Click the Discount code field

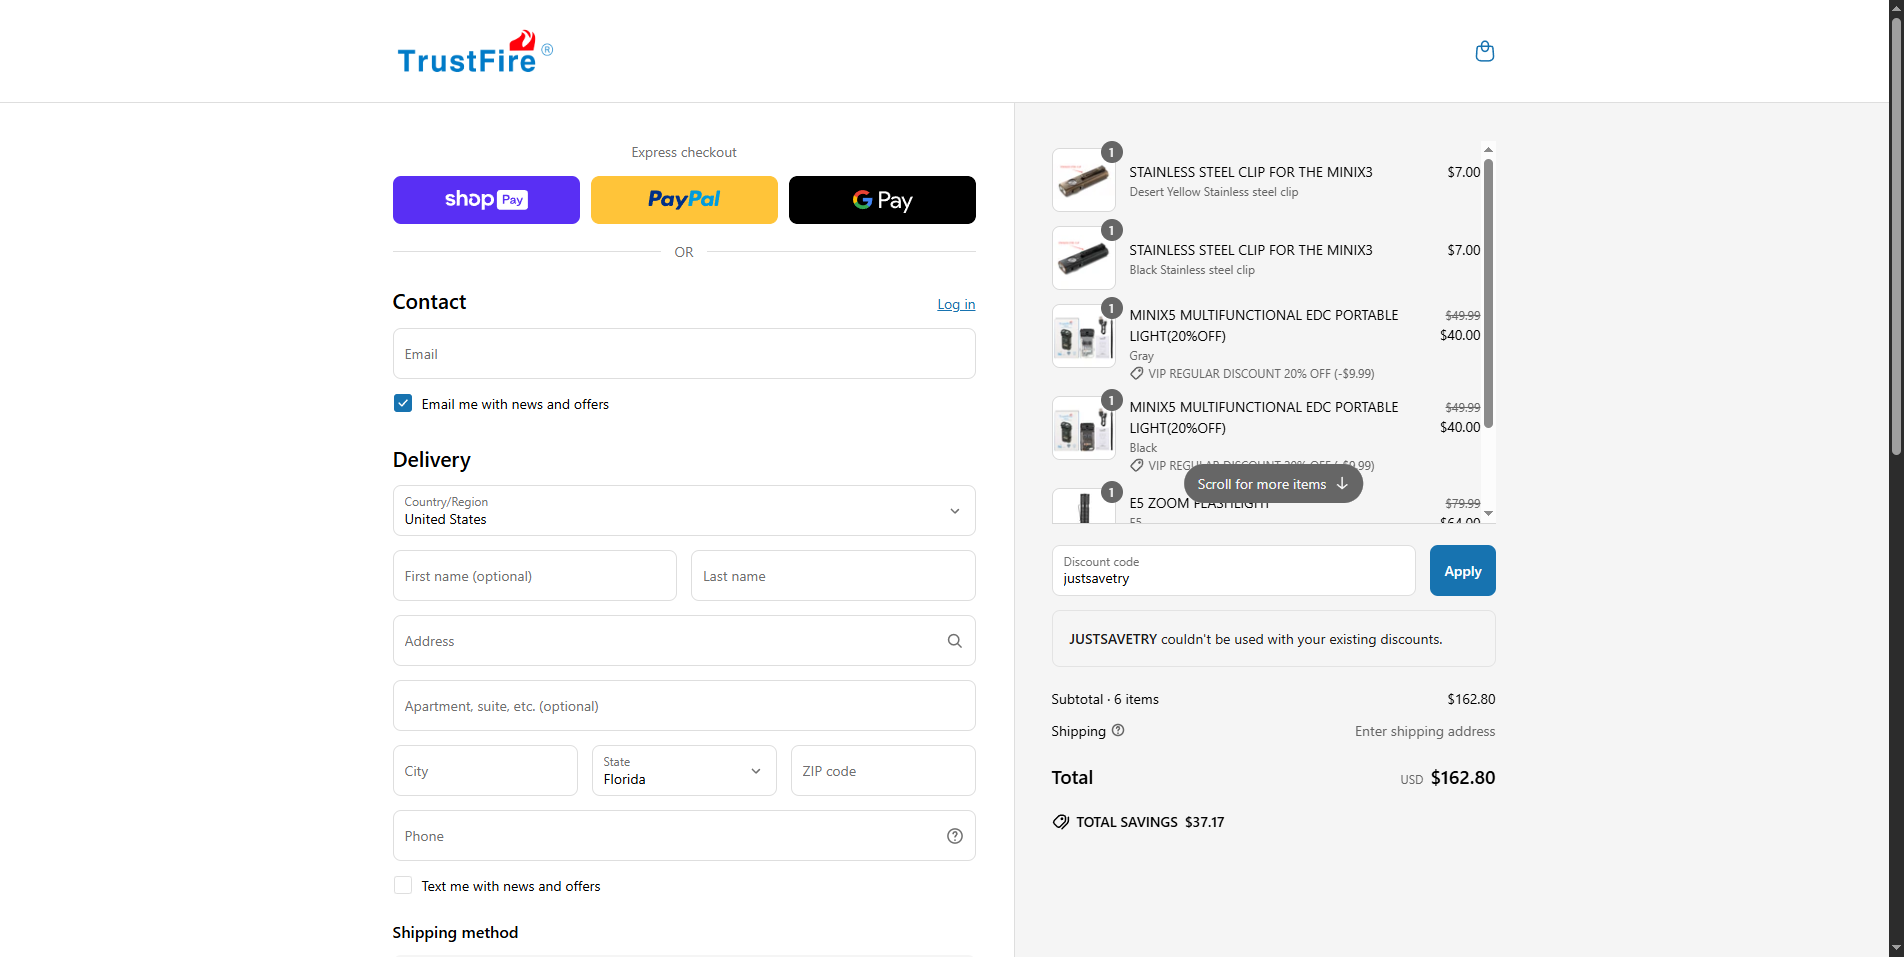coord(1233,571)
